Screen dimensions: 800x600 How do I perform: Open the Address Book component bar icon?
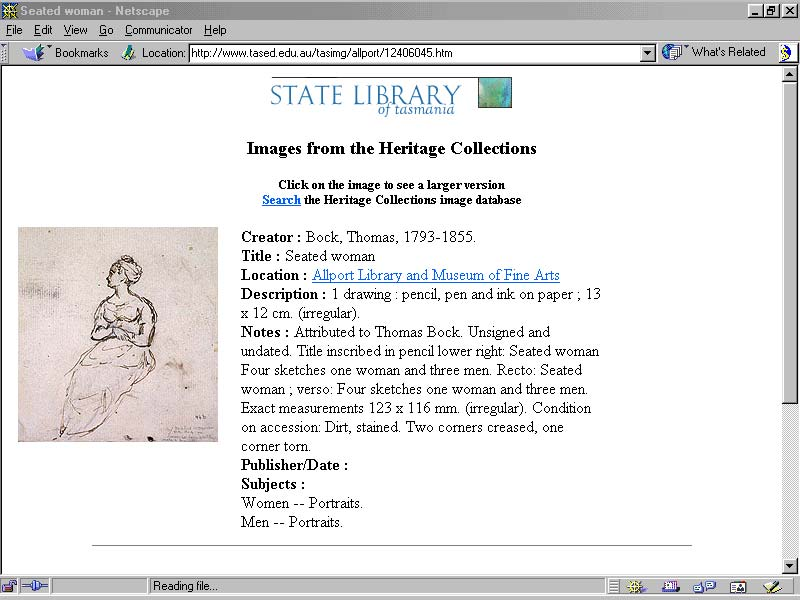[x=738, y=586]
